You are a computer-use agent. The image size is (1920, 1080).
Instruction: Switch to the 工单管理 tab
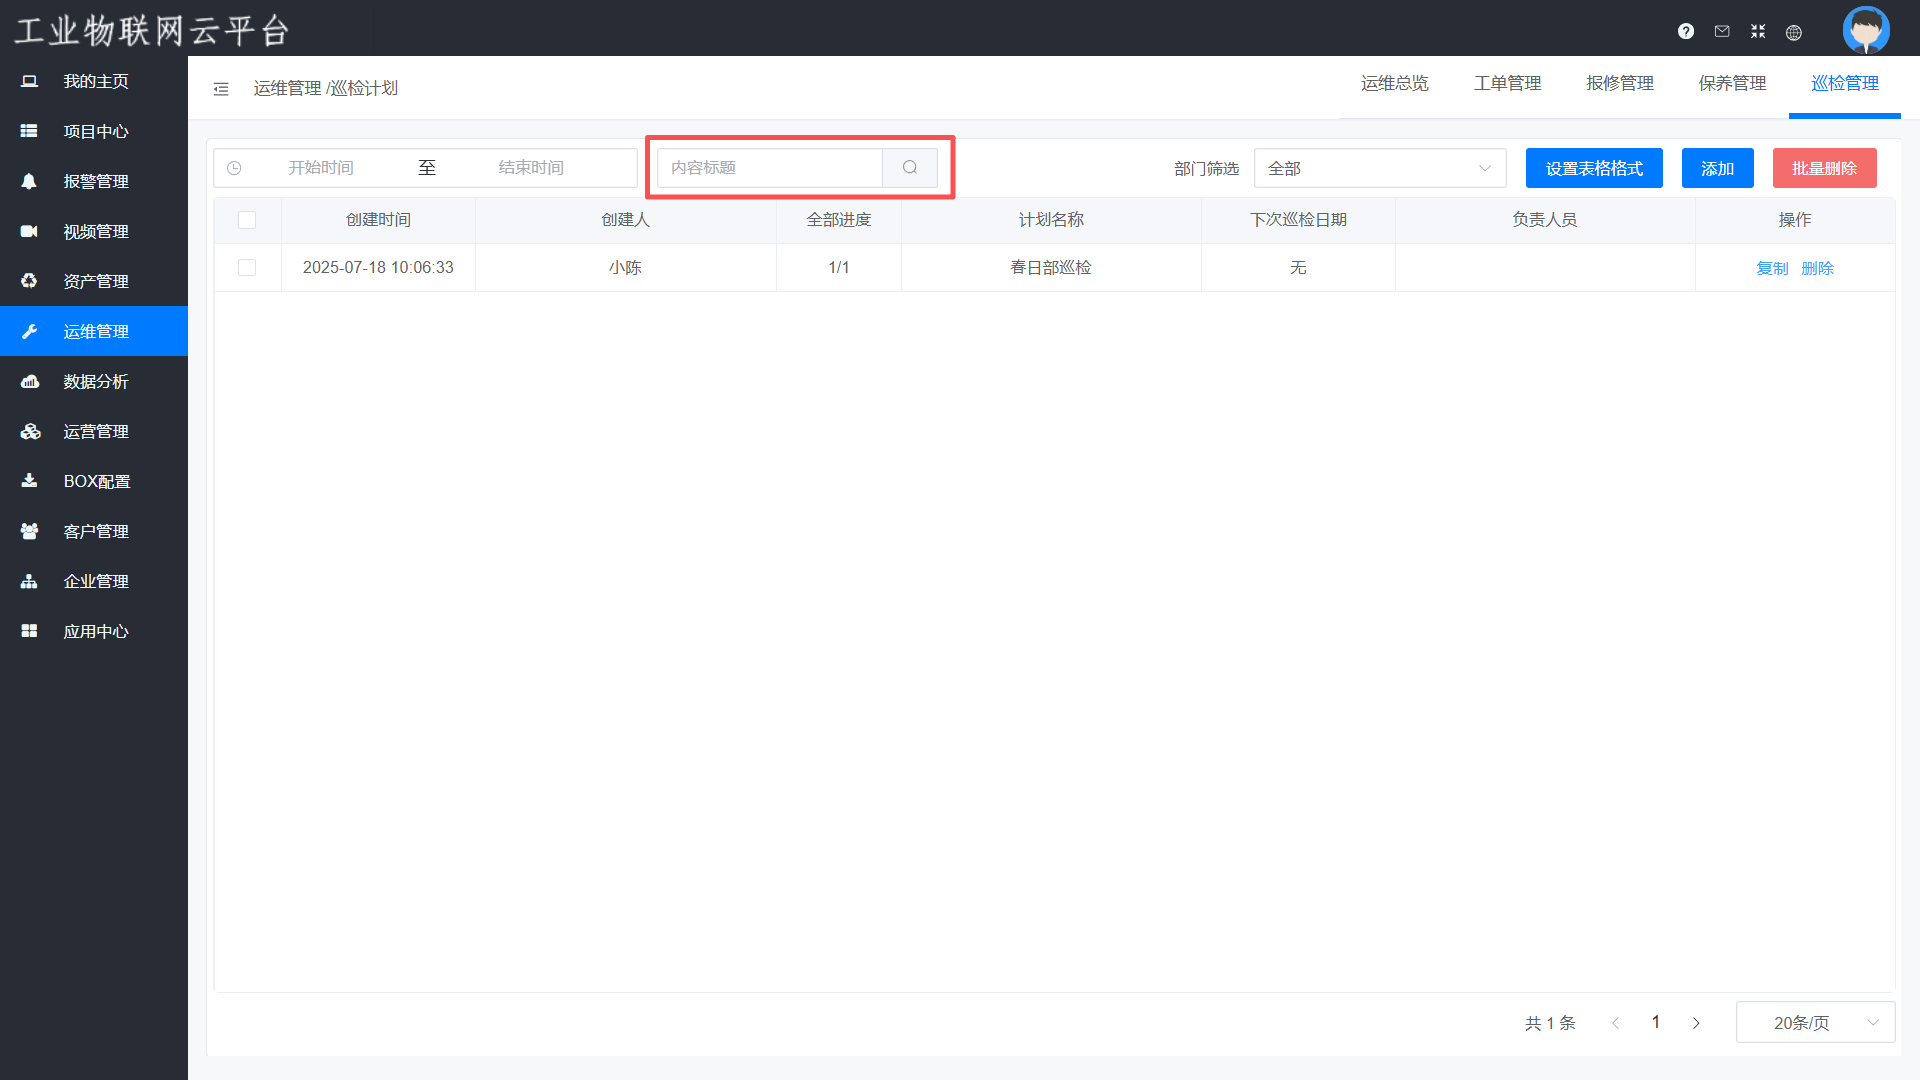point(1507,84)
